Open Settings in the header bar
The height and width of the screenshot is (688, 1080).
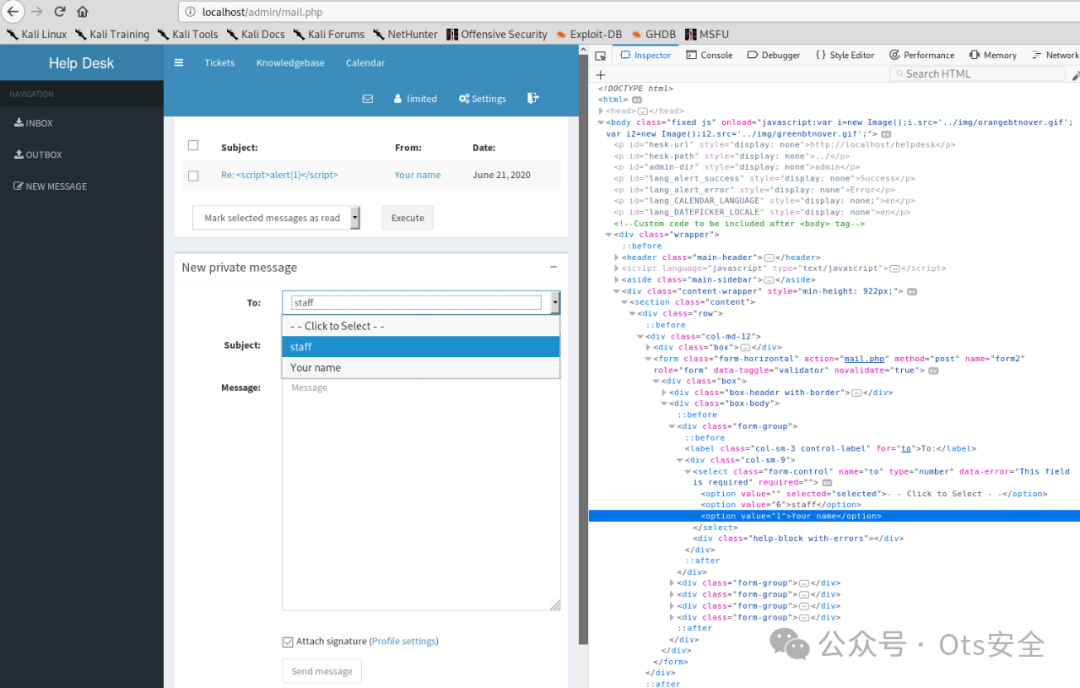[x=482, y=98]
